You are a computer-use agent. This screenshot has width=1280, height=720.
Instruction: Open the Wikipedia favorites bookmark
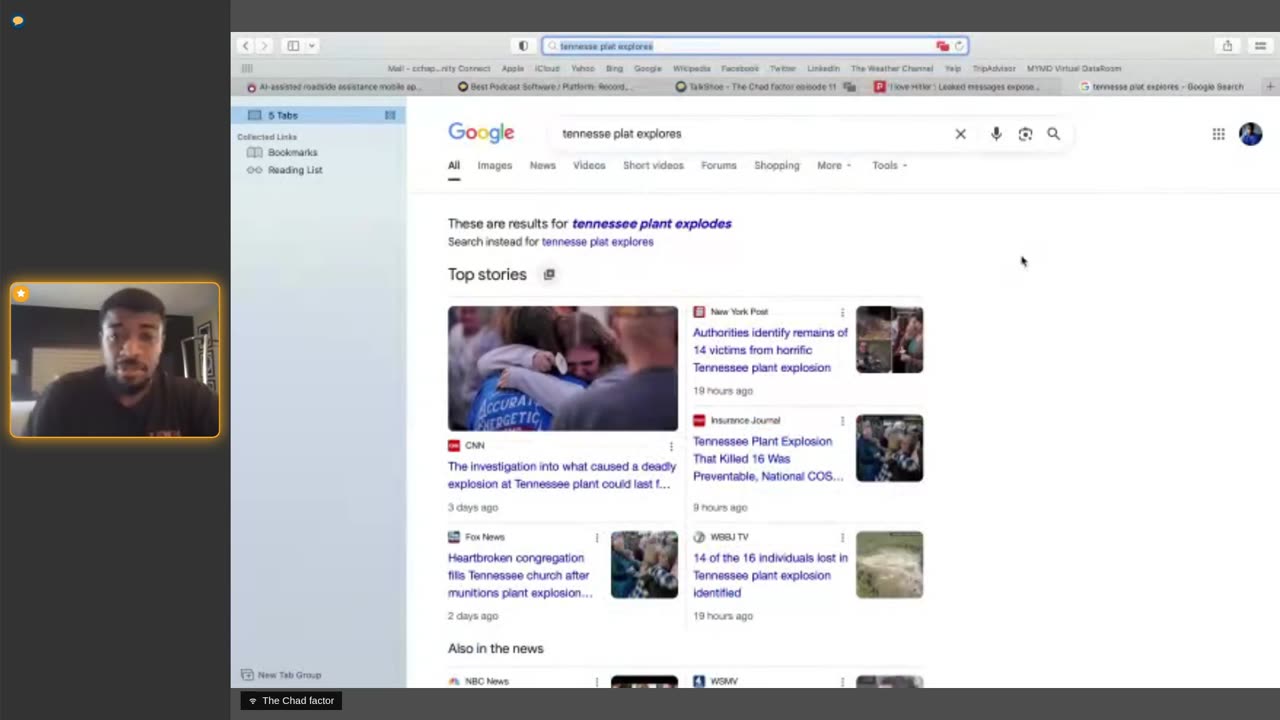[691, 69]
